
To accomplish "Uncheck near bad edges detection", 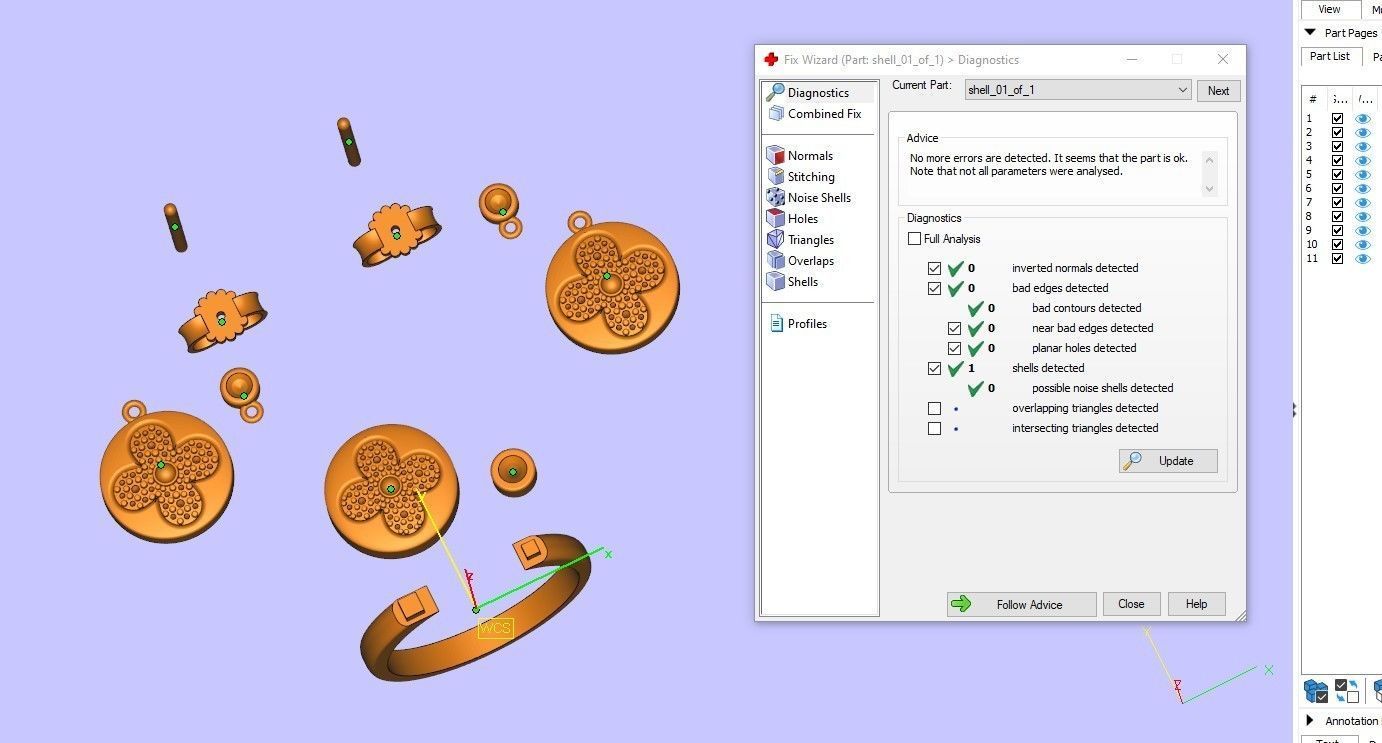I will pos(954,328).
